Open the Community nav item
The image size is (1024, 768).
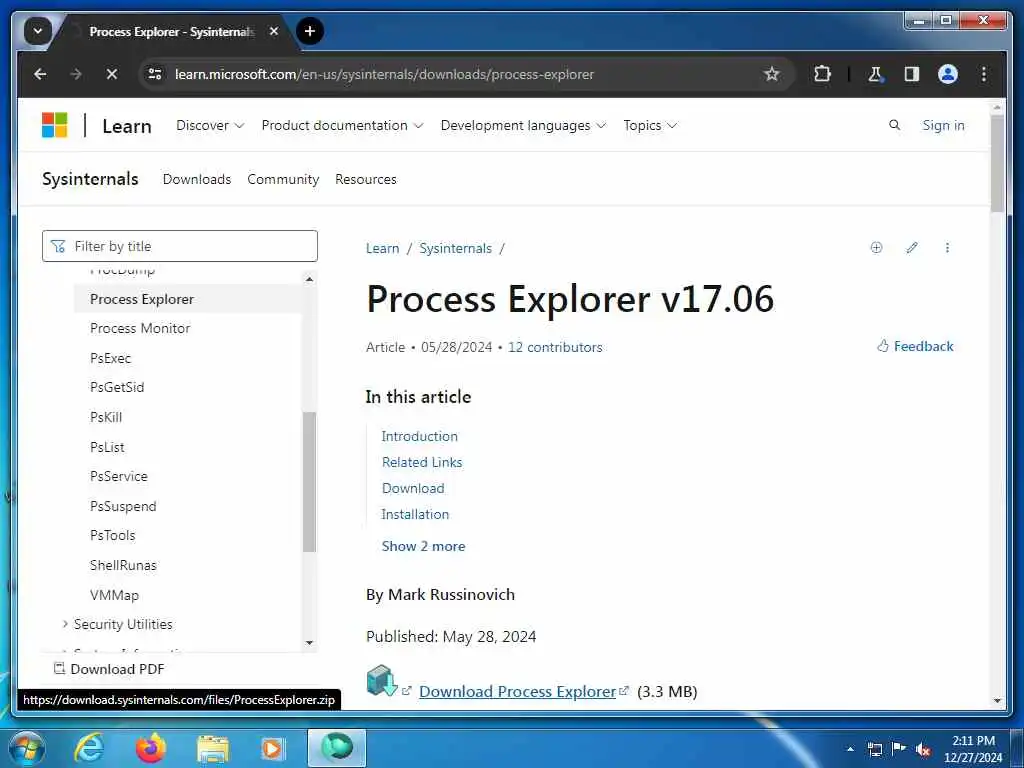(x=283, y=179)
